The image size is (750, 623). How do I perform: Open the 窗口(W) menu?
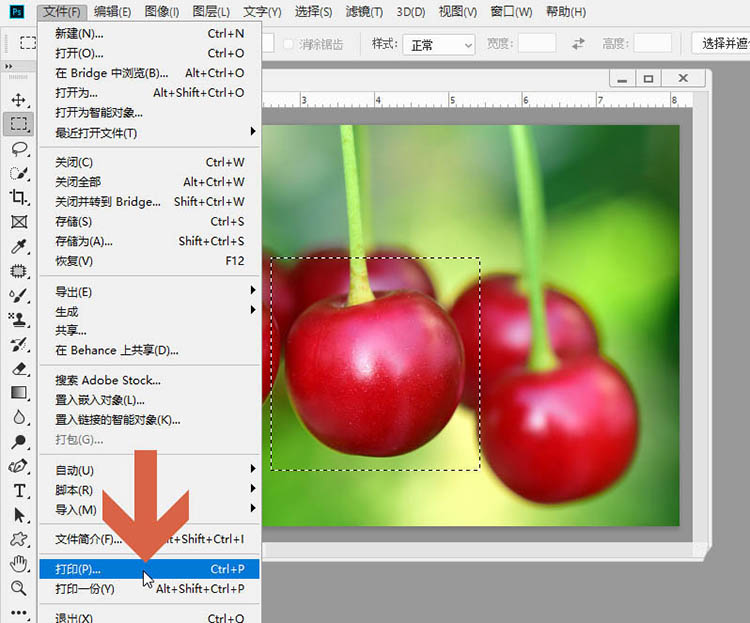click(511, 11)
